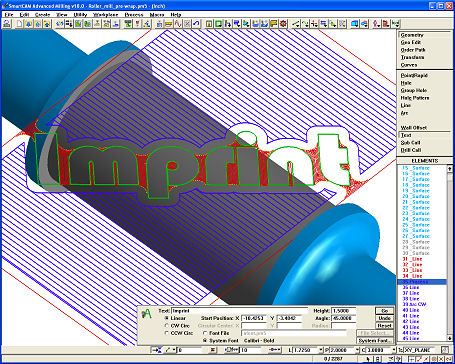Click the Elements list scroll down arrow
The height and width of the screenshot is (364, 455).
pyautogui.click(x=449, y=338)
